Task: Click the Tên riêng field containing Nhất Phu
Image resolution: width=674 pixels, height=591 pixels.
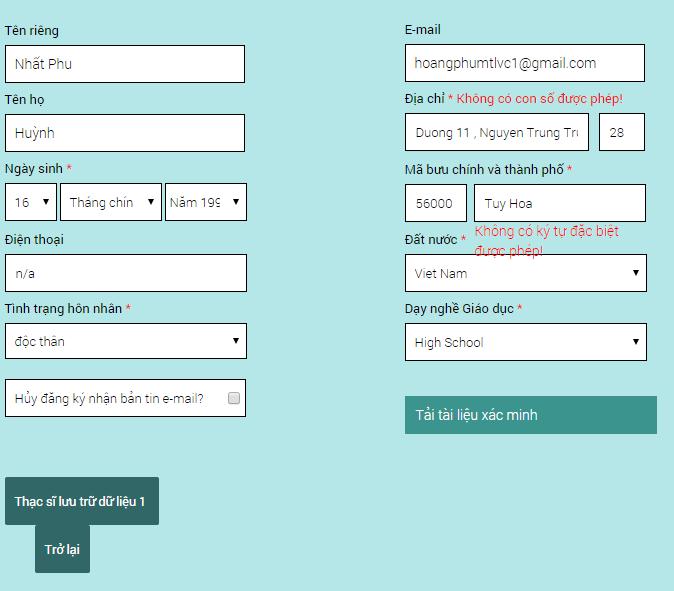Action: click(x=125, y=64)
